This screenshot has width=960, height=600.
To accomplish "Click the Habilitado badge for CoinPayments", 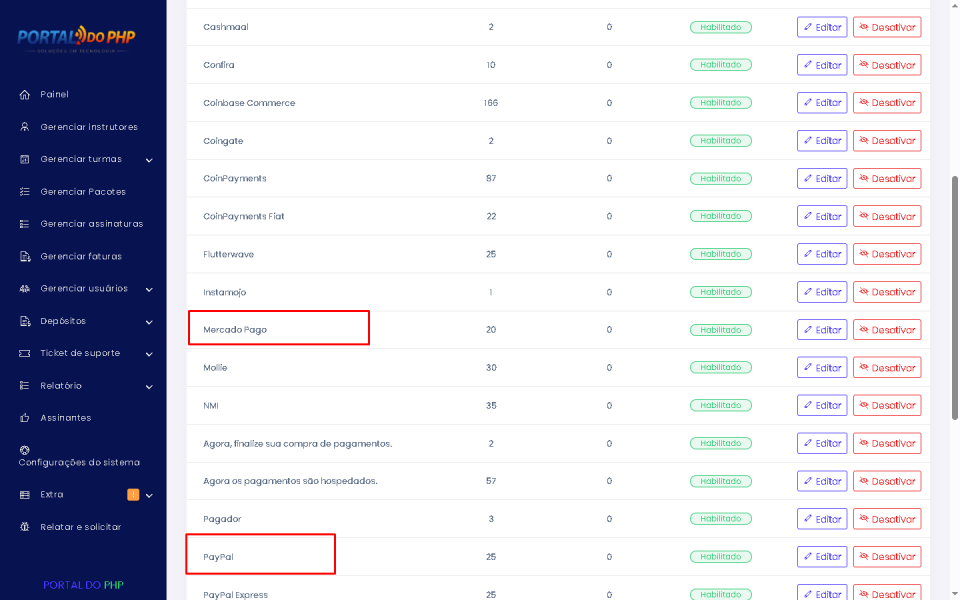I will pyautogui.click(x=721, y=179).
